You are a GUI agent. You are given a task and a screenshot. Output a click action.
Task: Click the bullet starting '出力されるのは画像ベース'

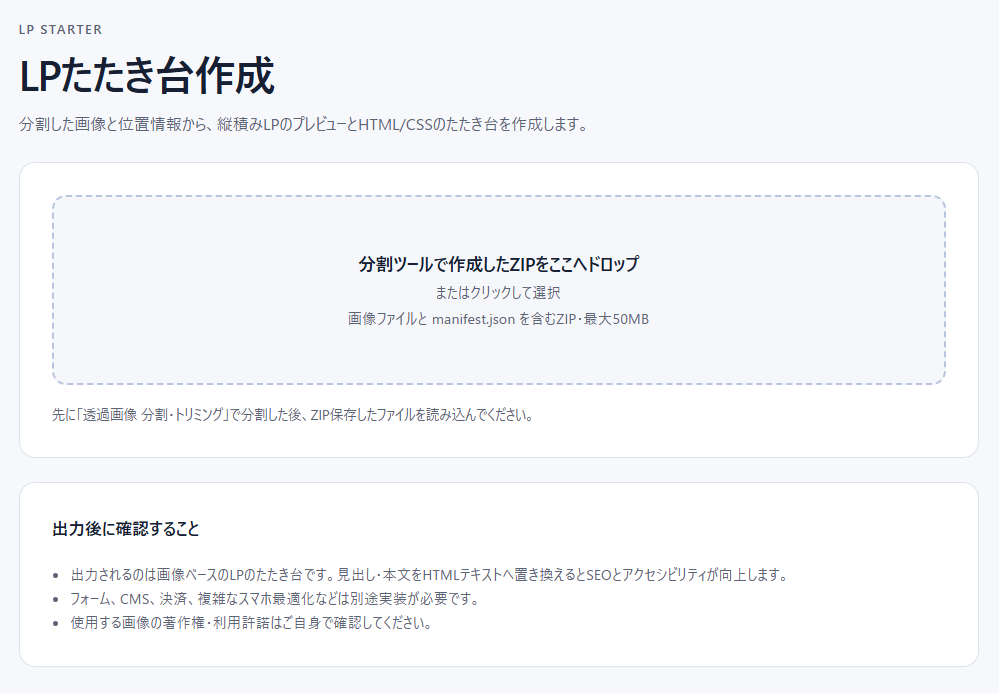tap(429, 575)
